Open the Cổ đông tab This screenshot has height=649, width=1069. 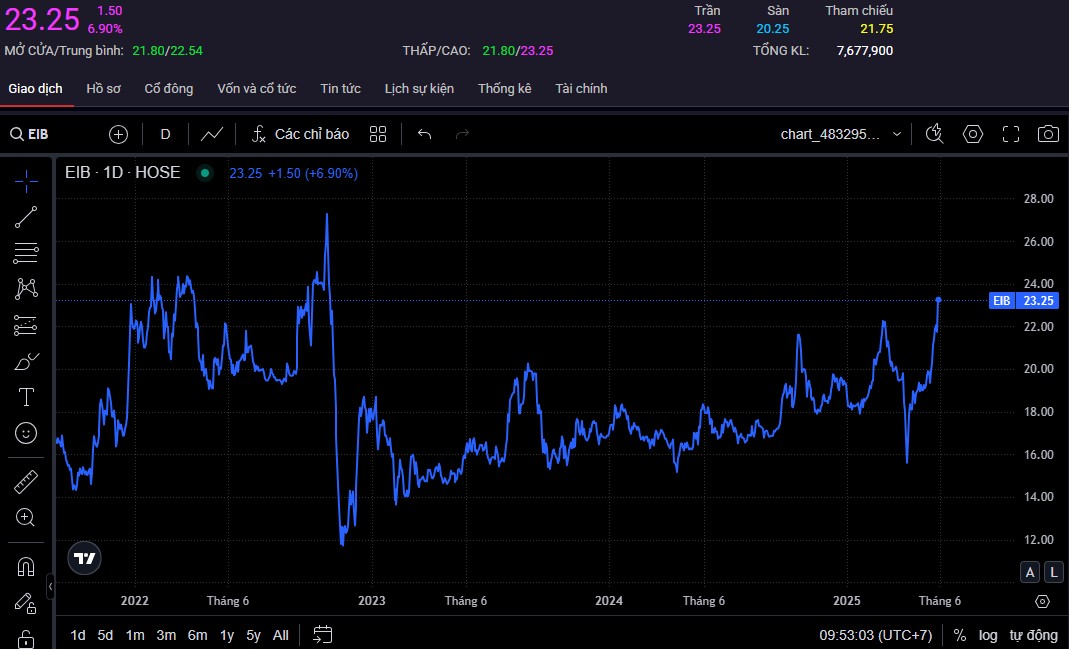pos(169,89)
